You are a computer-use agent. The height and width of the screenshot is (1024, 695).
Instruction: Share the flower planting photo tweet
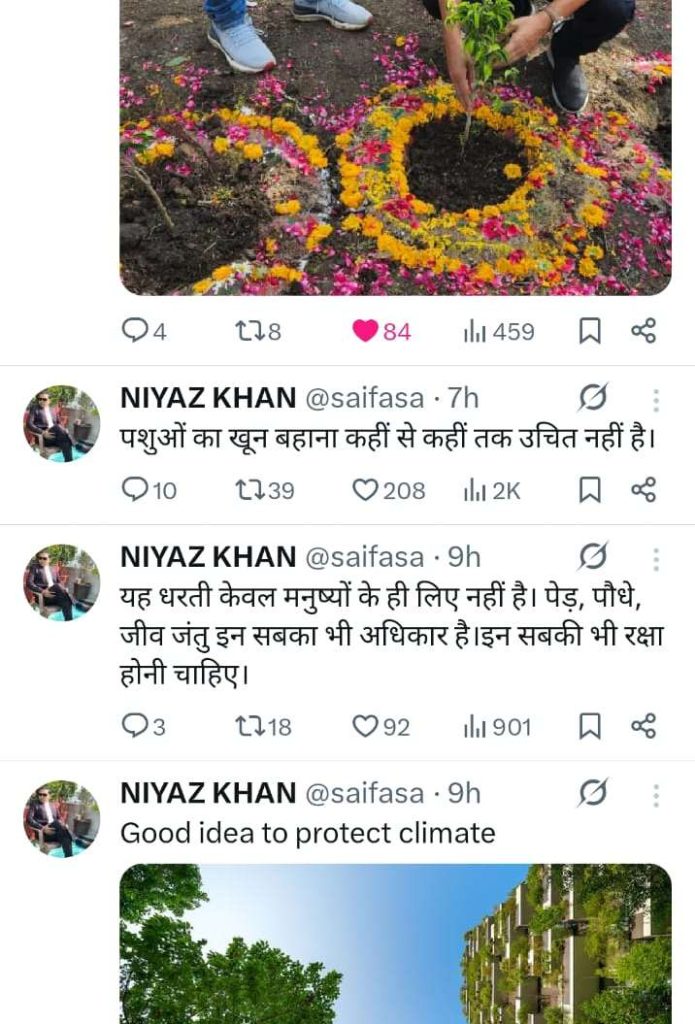(644, 331)
